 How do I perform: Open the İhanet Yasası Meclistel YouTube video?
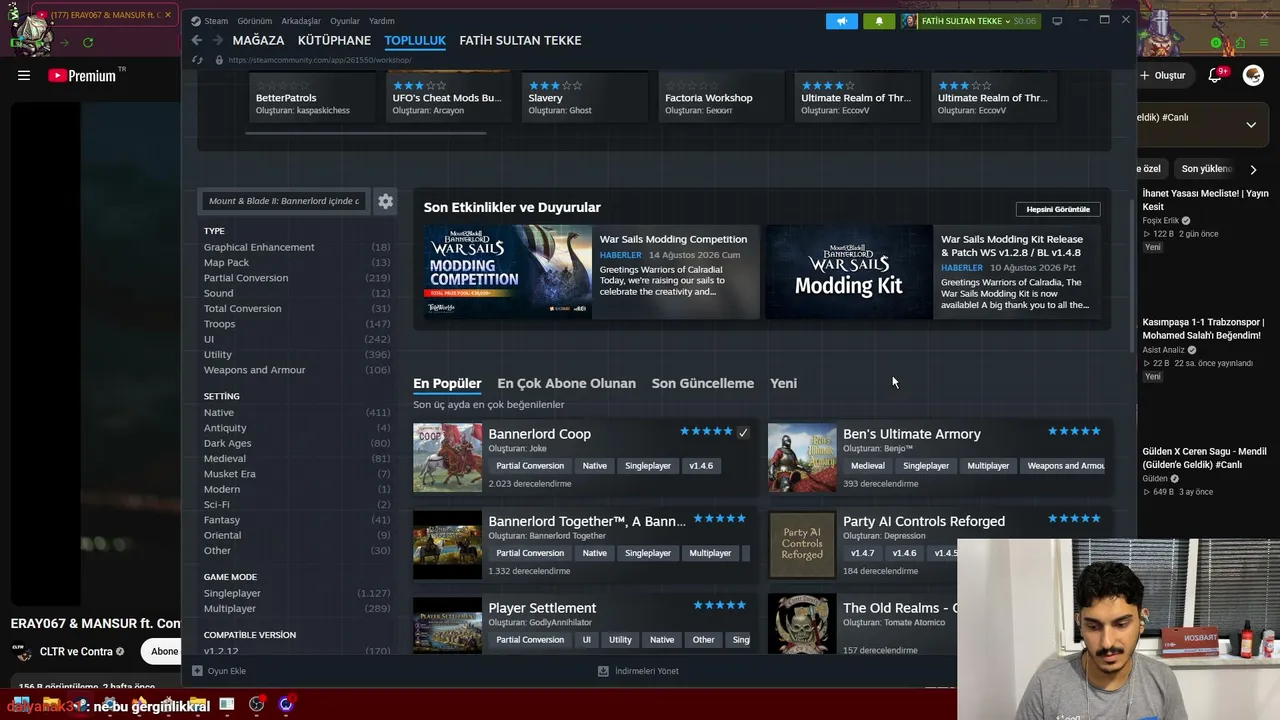click(1205, 200)
